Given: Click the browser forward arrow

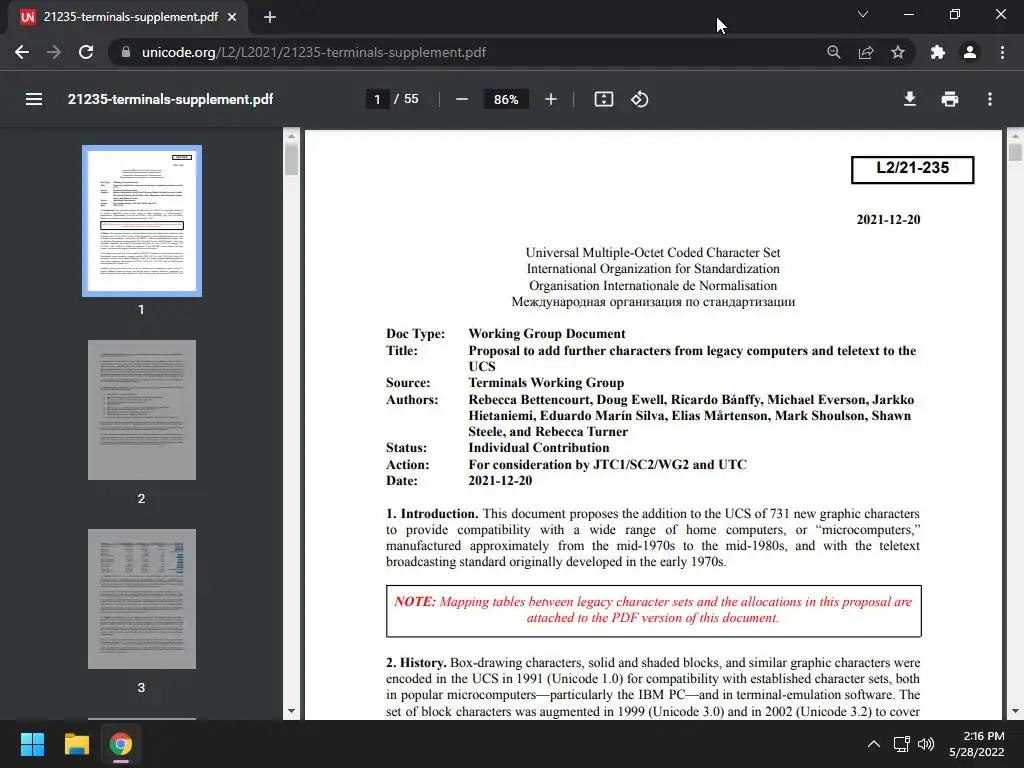Looking at the screenshot, I should (54, 52).
